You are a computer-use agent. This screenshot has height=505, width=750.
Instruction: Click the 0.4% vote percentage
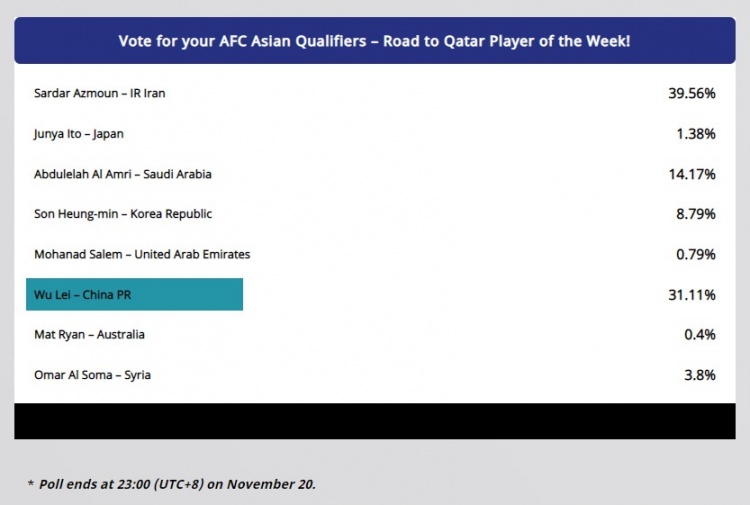(700, 335)
